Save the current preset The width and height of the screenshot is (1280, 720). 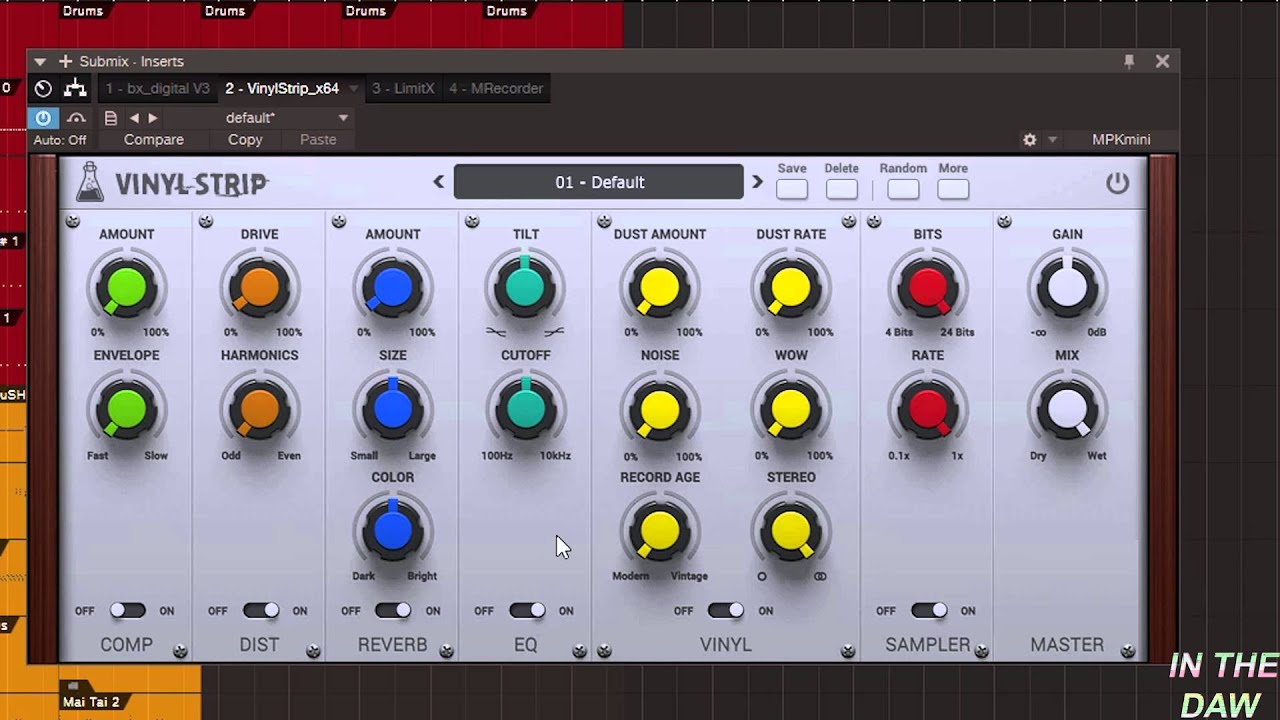click(792, 189)
